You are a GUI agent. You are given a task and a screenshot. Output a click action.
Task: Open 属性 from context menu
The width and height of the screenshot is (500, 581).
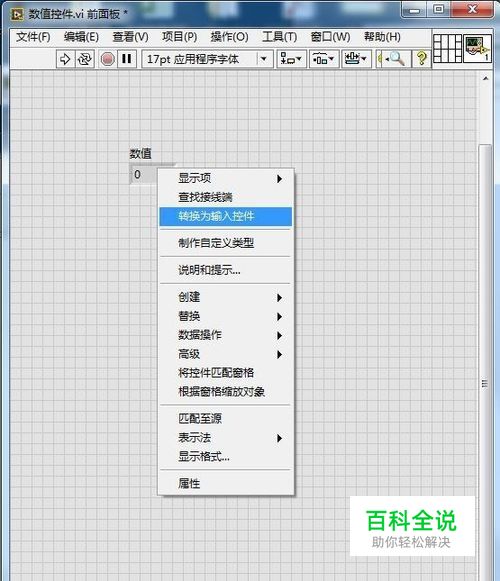click(x=226, y=484)
